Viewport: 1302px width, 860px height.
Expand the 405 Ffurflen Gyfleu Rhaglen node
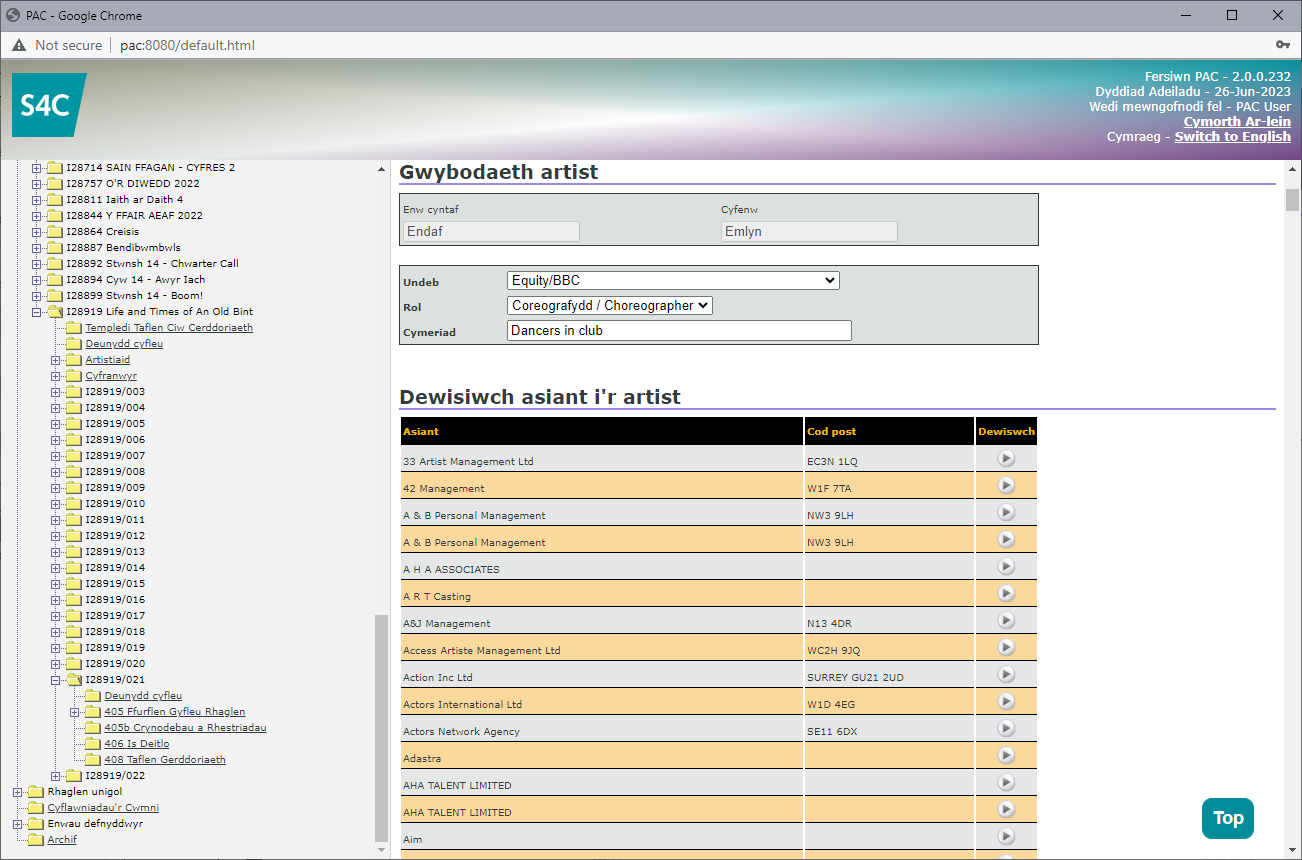75,712
